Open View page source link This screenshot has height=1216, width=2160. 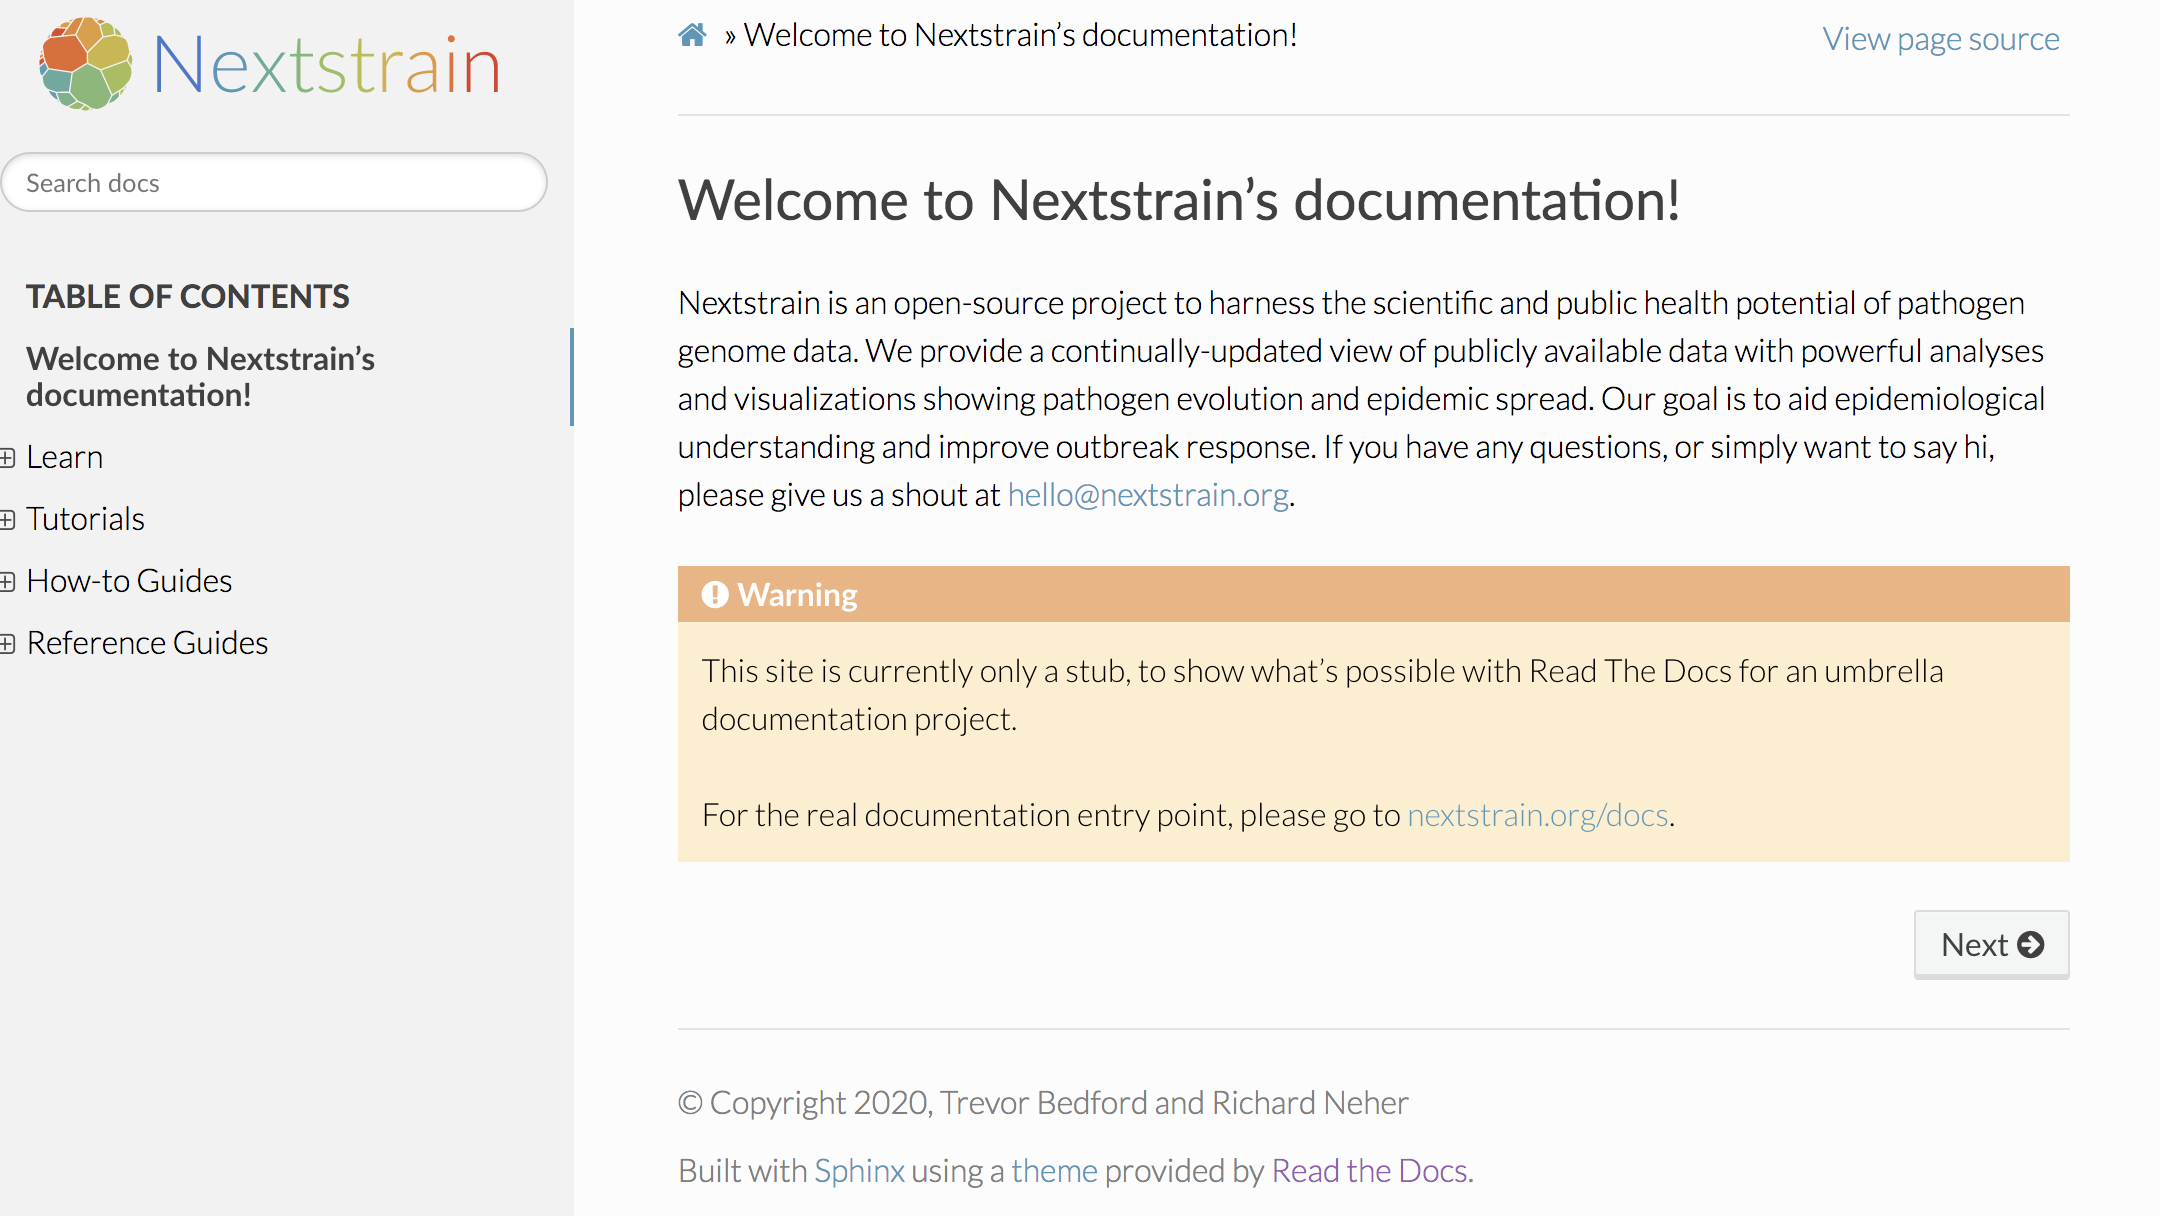click(x=1940, y=39)
